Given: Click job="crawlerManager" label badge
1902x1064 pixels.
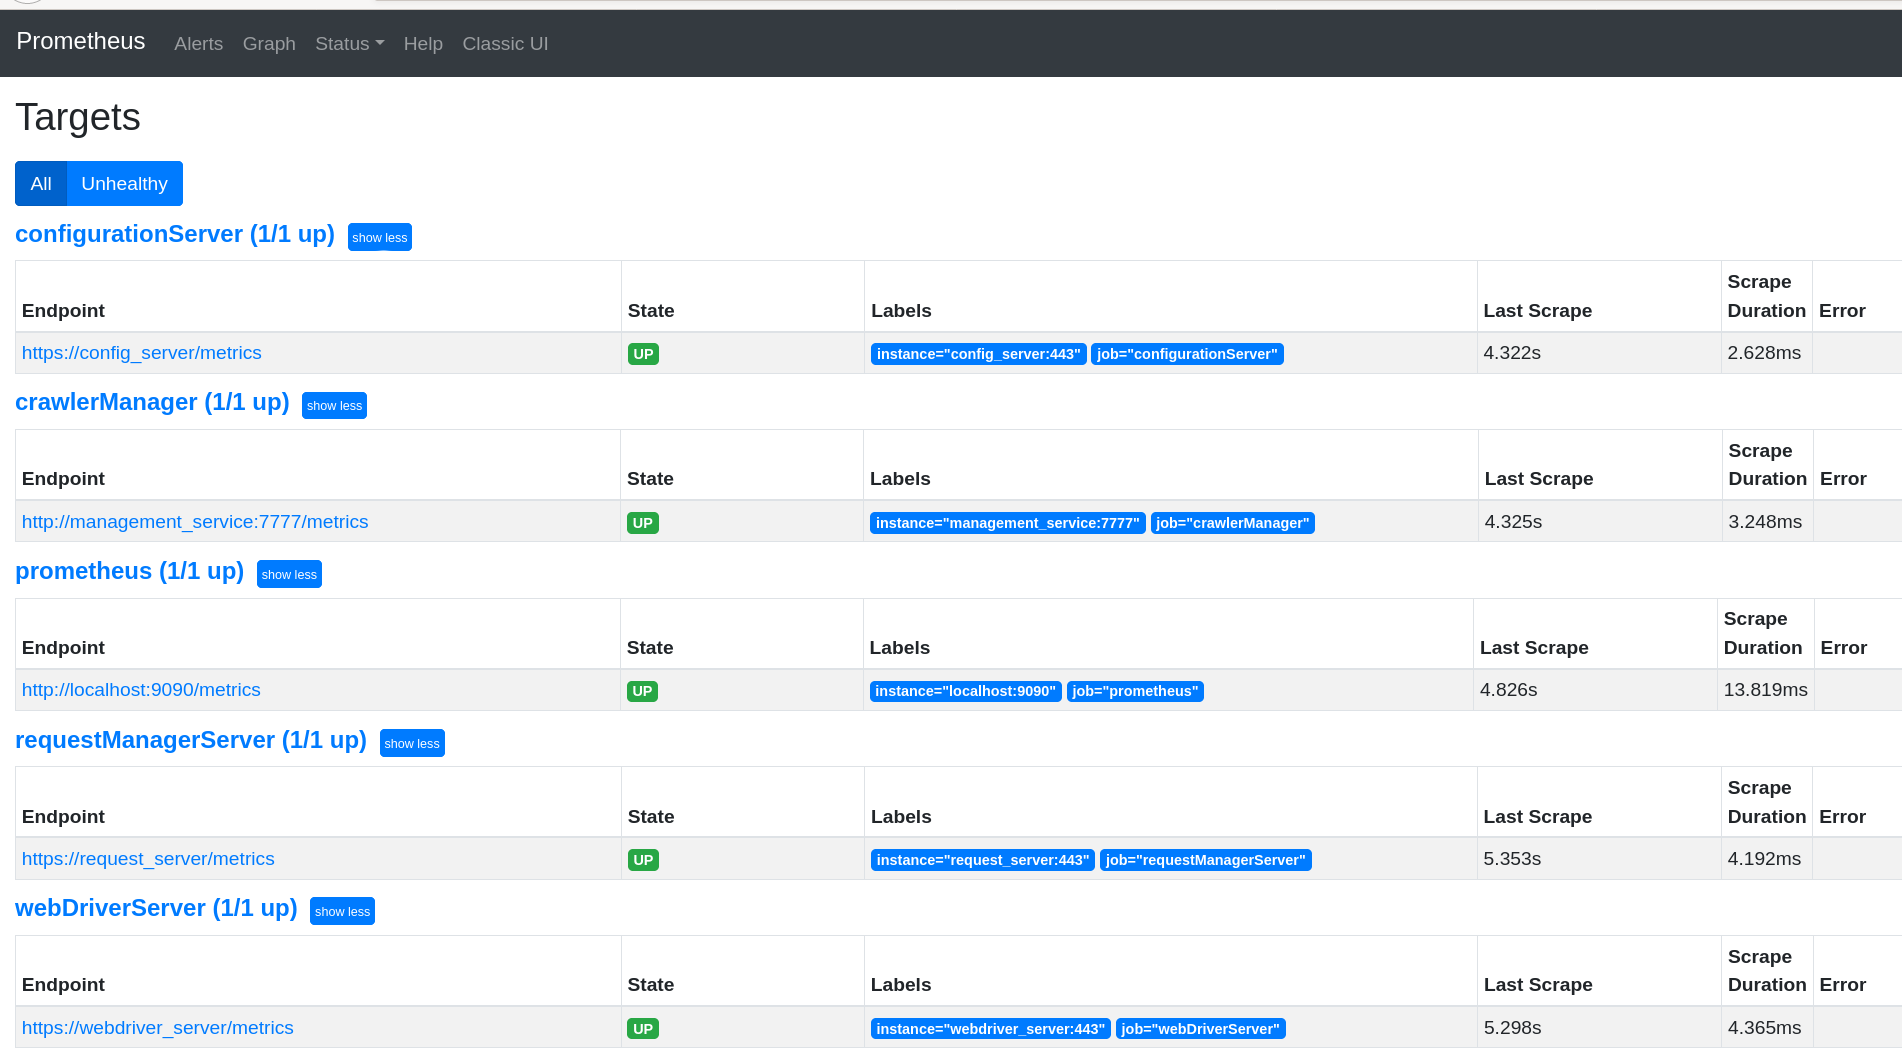Looking at the screenshot, I should click(1233, 523).
